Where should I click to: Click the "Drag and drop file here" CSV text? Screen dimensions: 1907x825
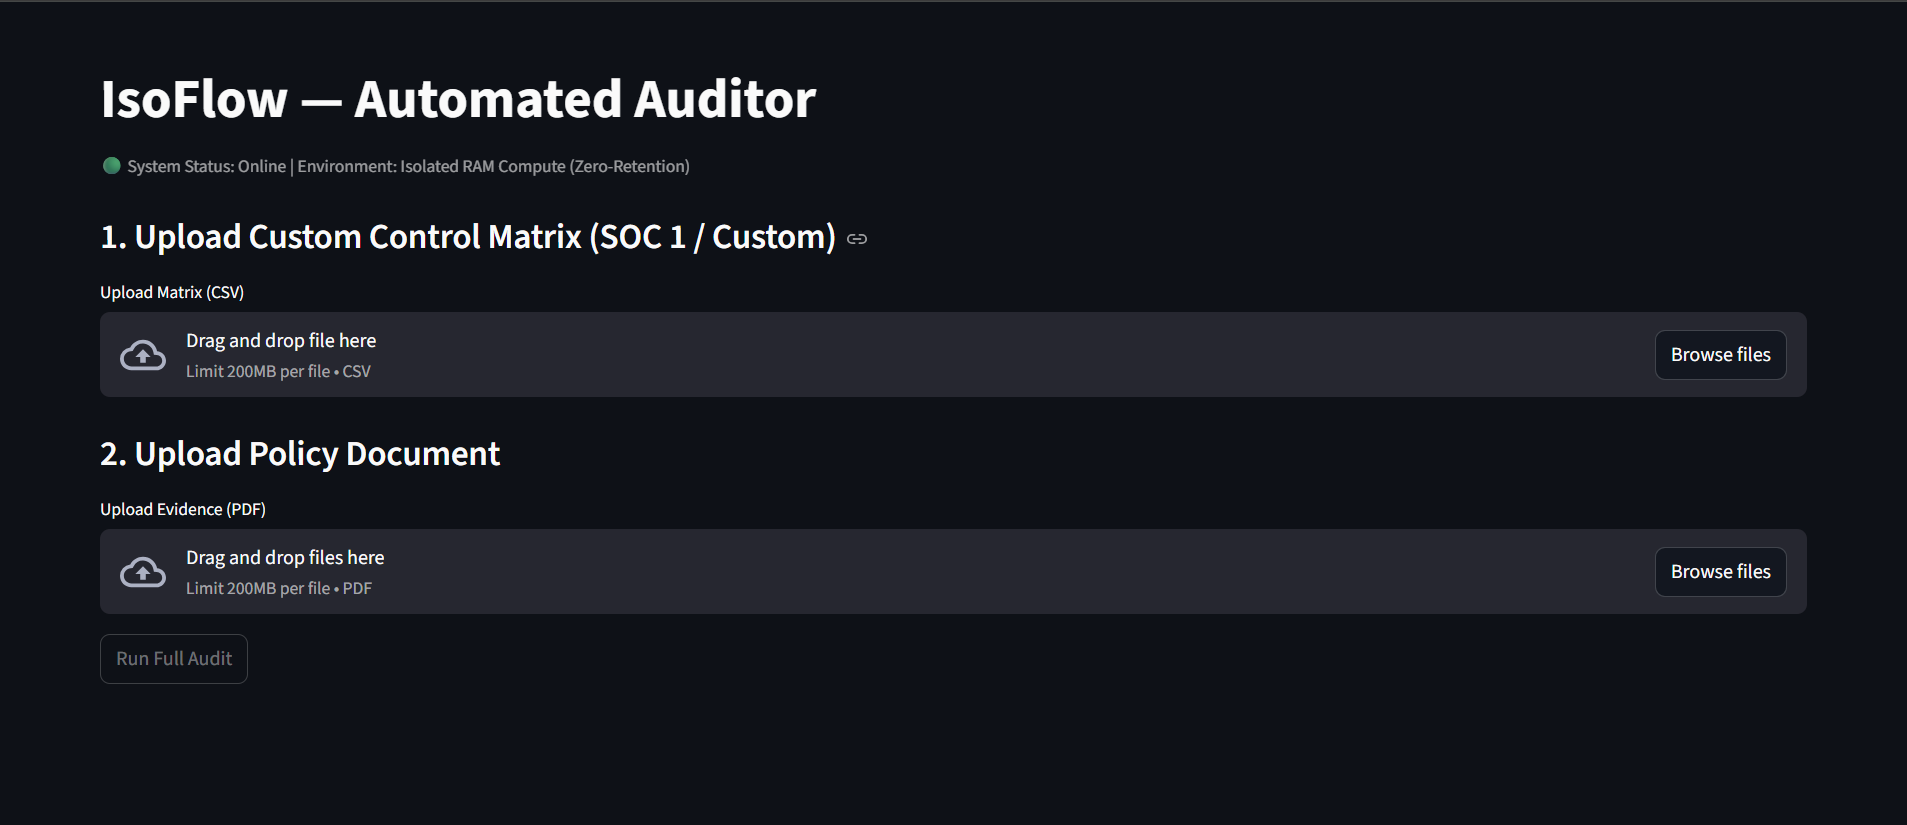pos(281,341)
